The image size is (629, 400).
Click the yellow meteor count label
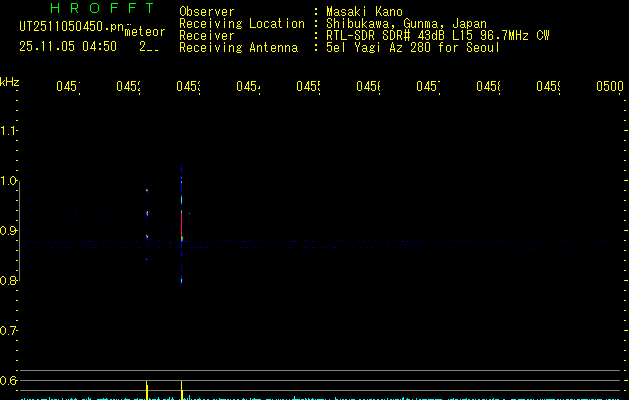[x=144, y=32]
